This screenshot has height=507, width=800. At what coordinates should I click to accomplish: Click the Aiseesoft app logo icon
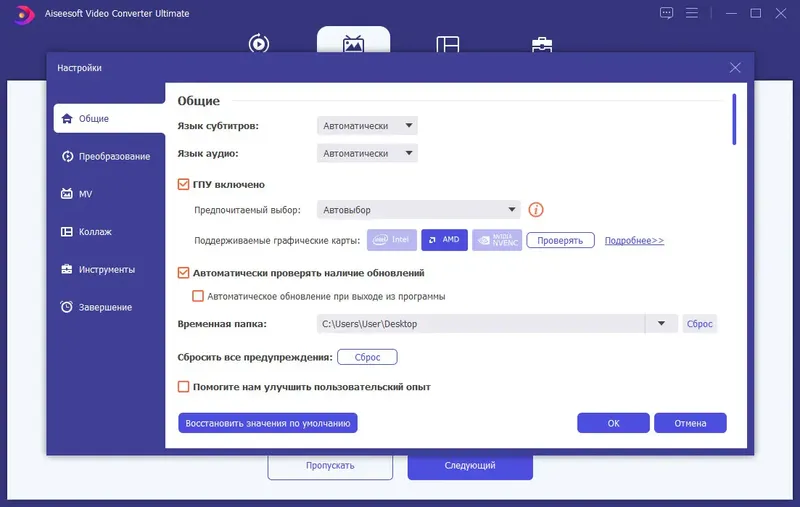(x=23, y=14)
